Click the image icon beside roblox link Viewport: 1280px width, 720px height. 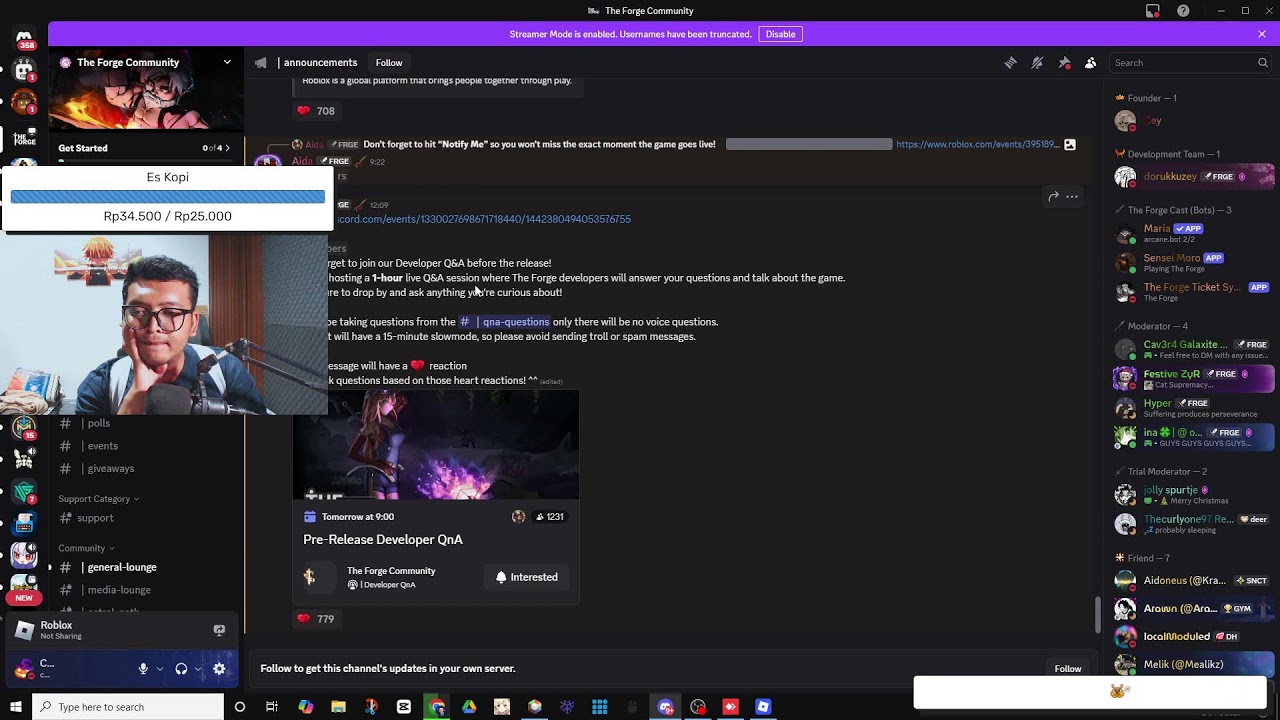pyautogui.click(x=1070, y=144)
